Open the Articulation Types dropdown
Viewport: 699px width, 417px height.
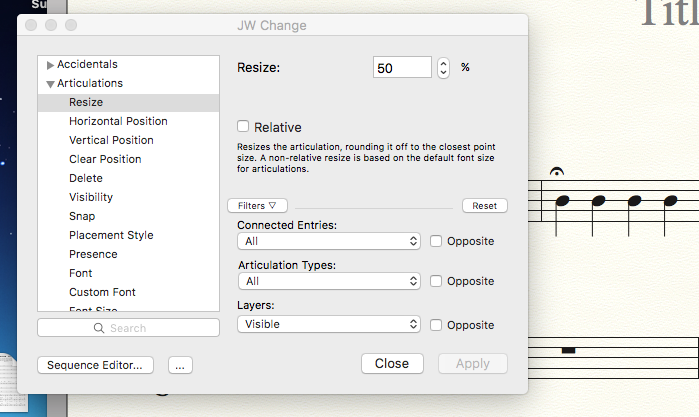point(328,282)
